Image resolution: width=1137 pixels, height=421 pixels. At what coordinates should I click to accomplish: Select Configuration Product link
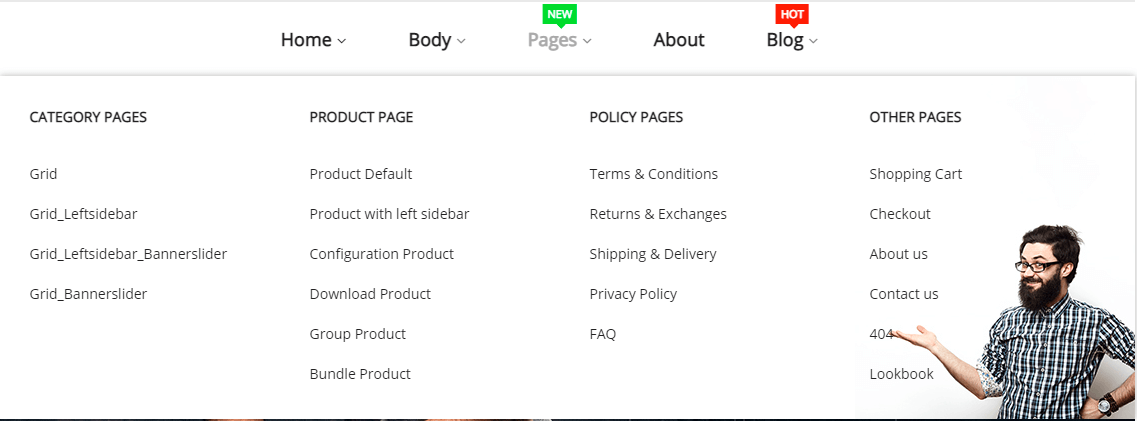pos(382,254)
